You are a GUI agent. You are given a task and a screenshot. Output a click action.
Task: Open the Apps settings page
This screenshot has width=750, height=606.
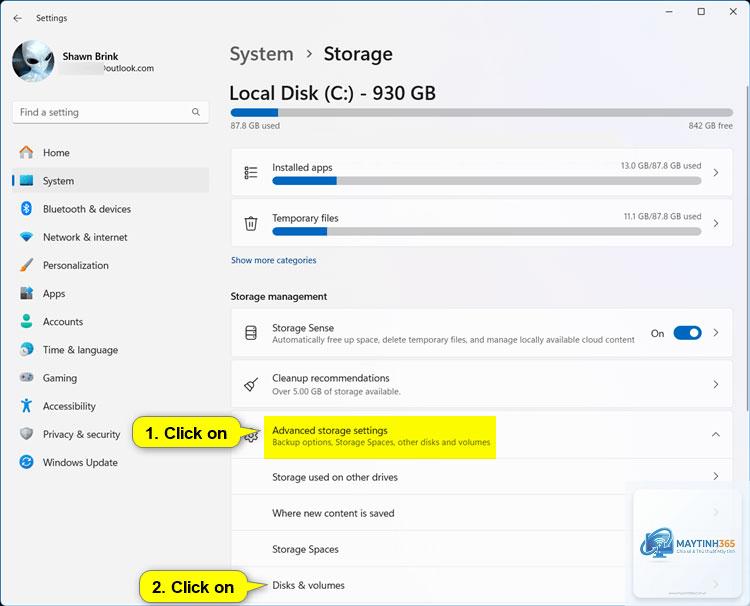coord(110,294)
